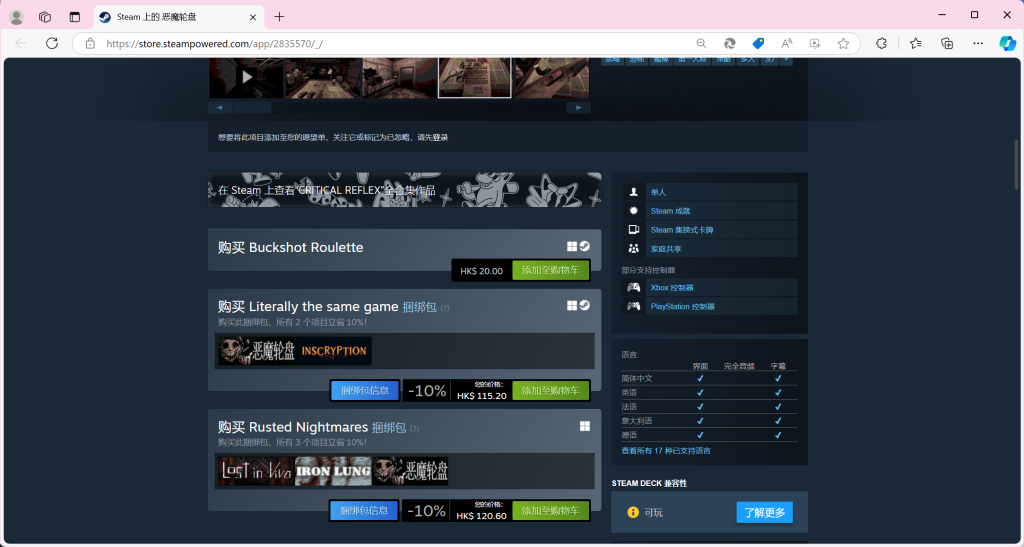Click Windows icon on Buckshot Roulette purchase box

pos(572,246)
